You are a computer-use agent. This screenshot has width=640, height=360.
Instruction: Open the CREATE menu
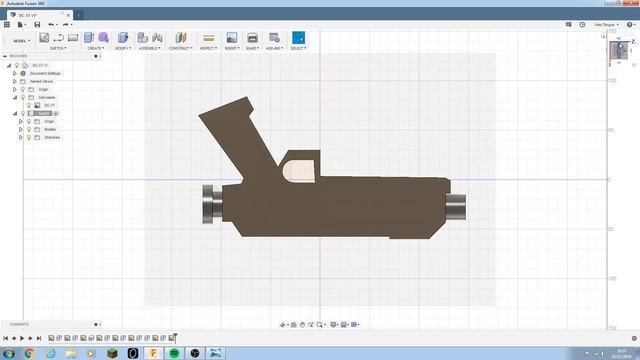[96, 48]
